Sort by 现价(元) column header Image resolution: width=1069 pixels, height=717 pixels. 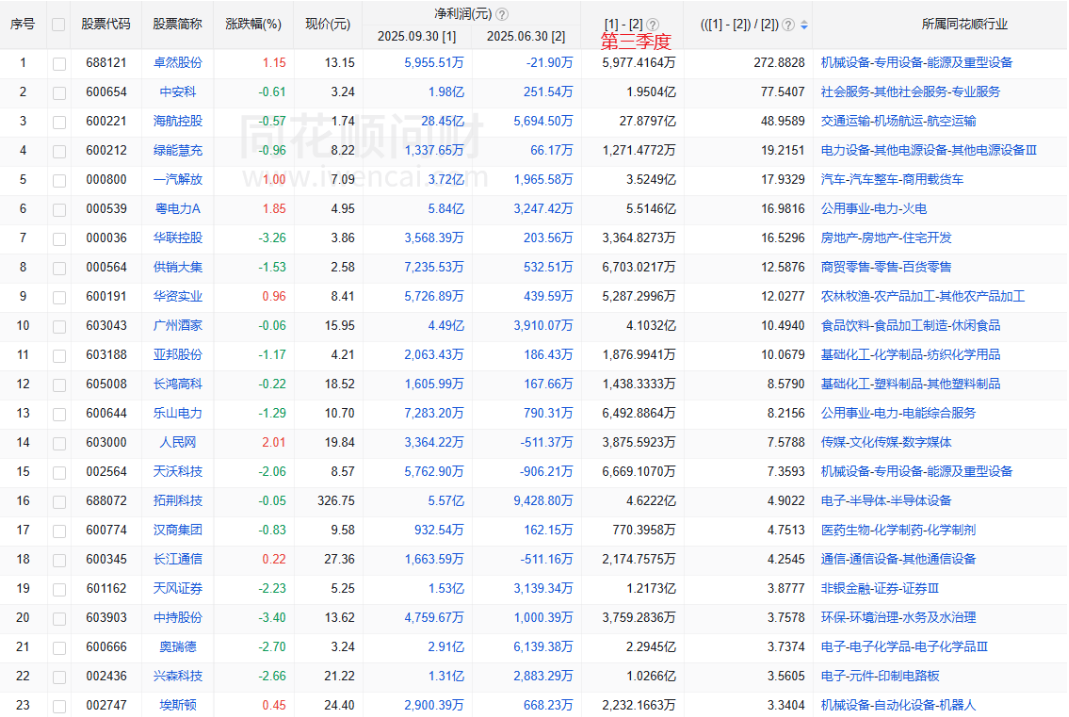327,24
